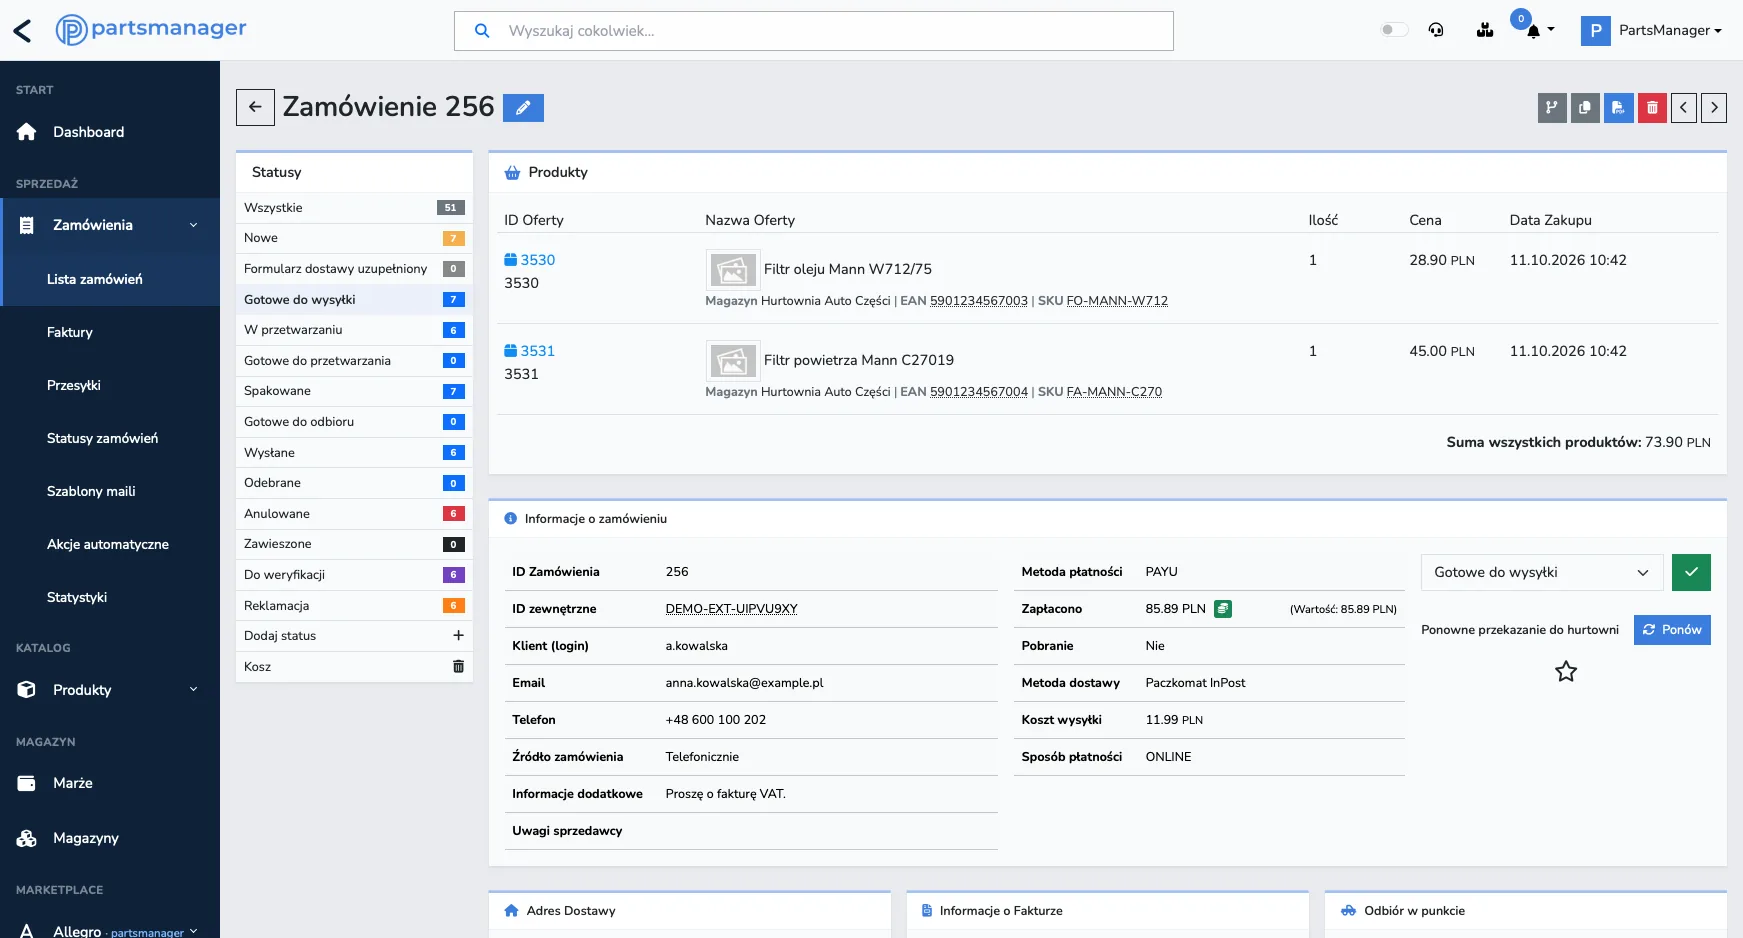Select the 'Anulowane' status filter
The image size is (1743, 938).
[354, 514]
